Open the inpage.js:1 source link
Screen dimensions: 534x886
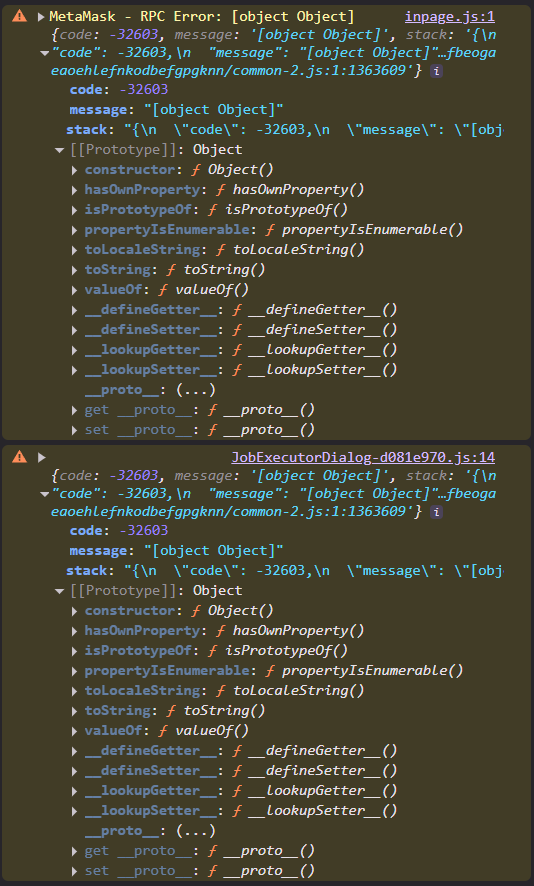coord(450,16)
